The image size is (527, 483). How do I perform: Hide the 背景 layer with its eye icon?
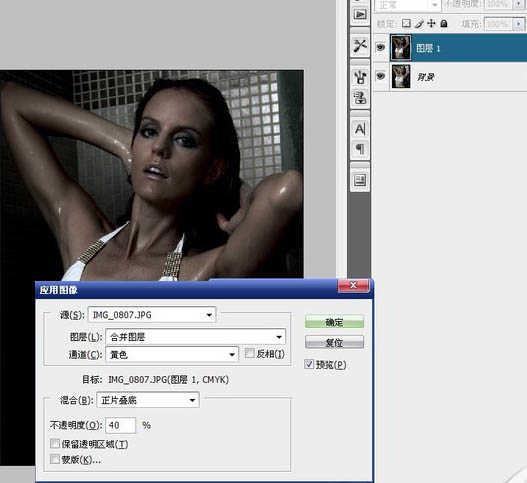click(x=380, y=76)
